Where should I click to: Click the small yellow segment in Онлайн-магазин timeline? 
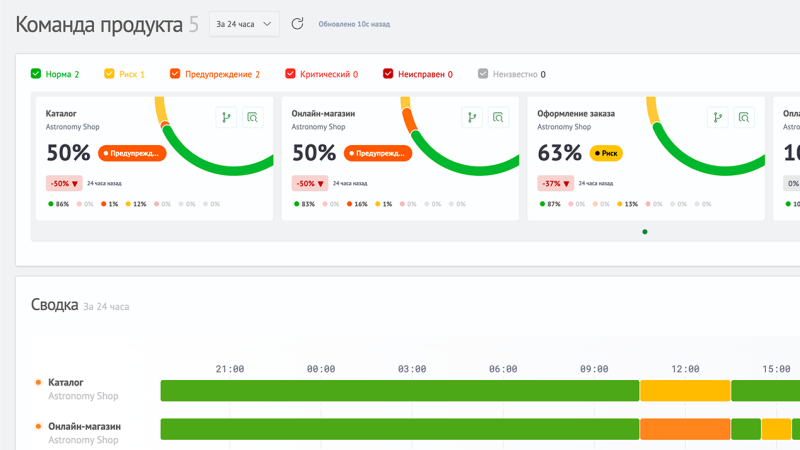point(776,429)
